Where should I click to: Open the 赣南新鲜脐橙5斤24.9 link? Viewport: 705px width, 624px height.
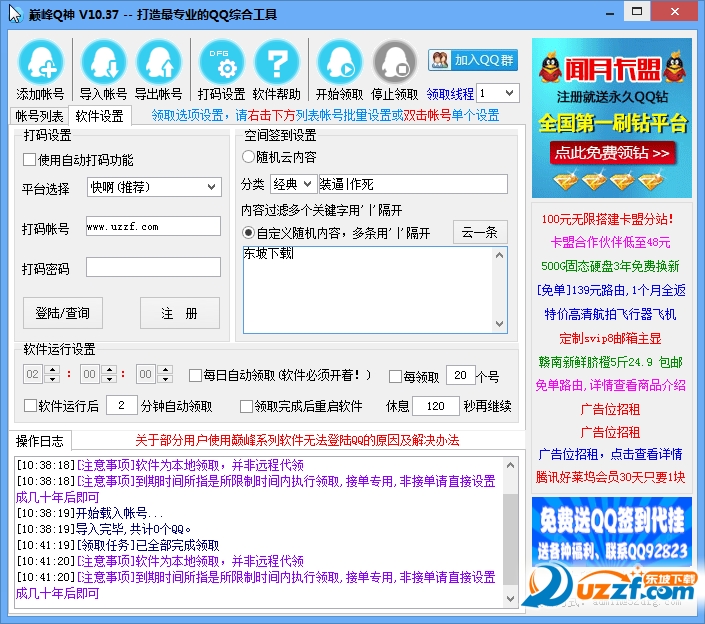(610, 362)
